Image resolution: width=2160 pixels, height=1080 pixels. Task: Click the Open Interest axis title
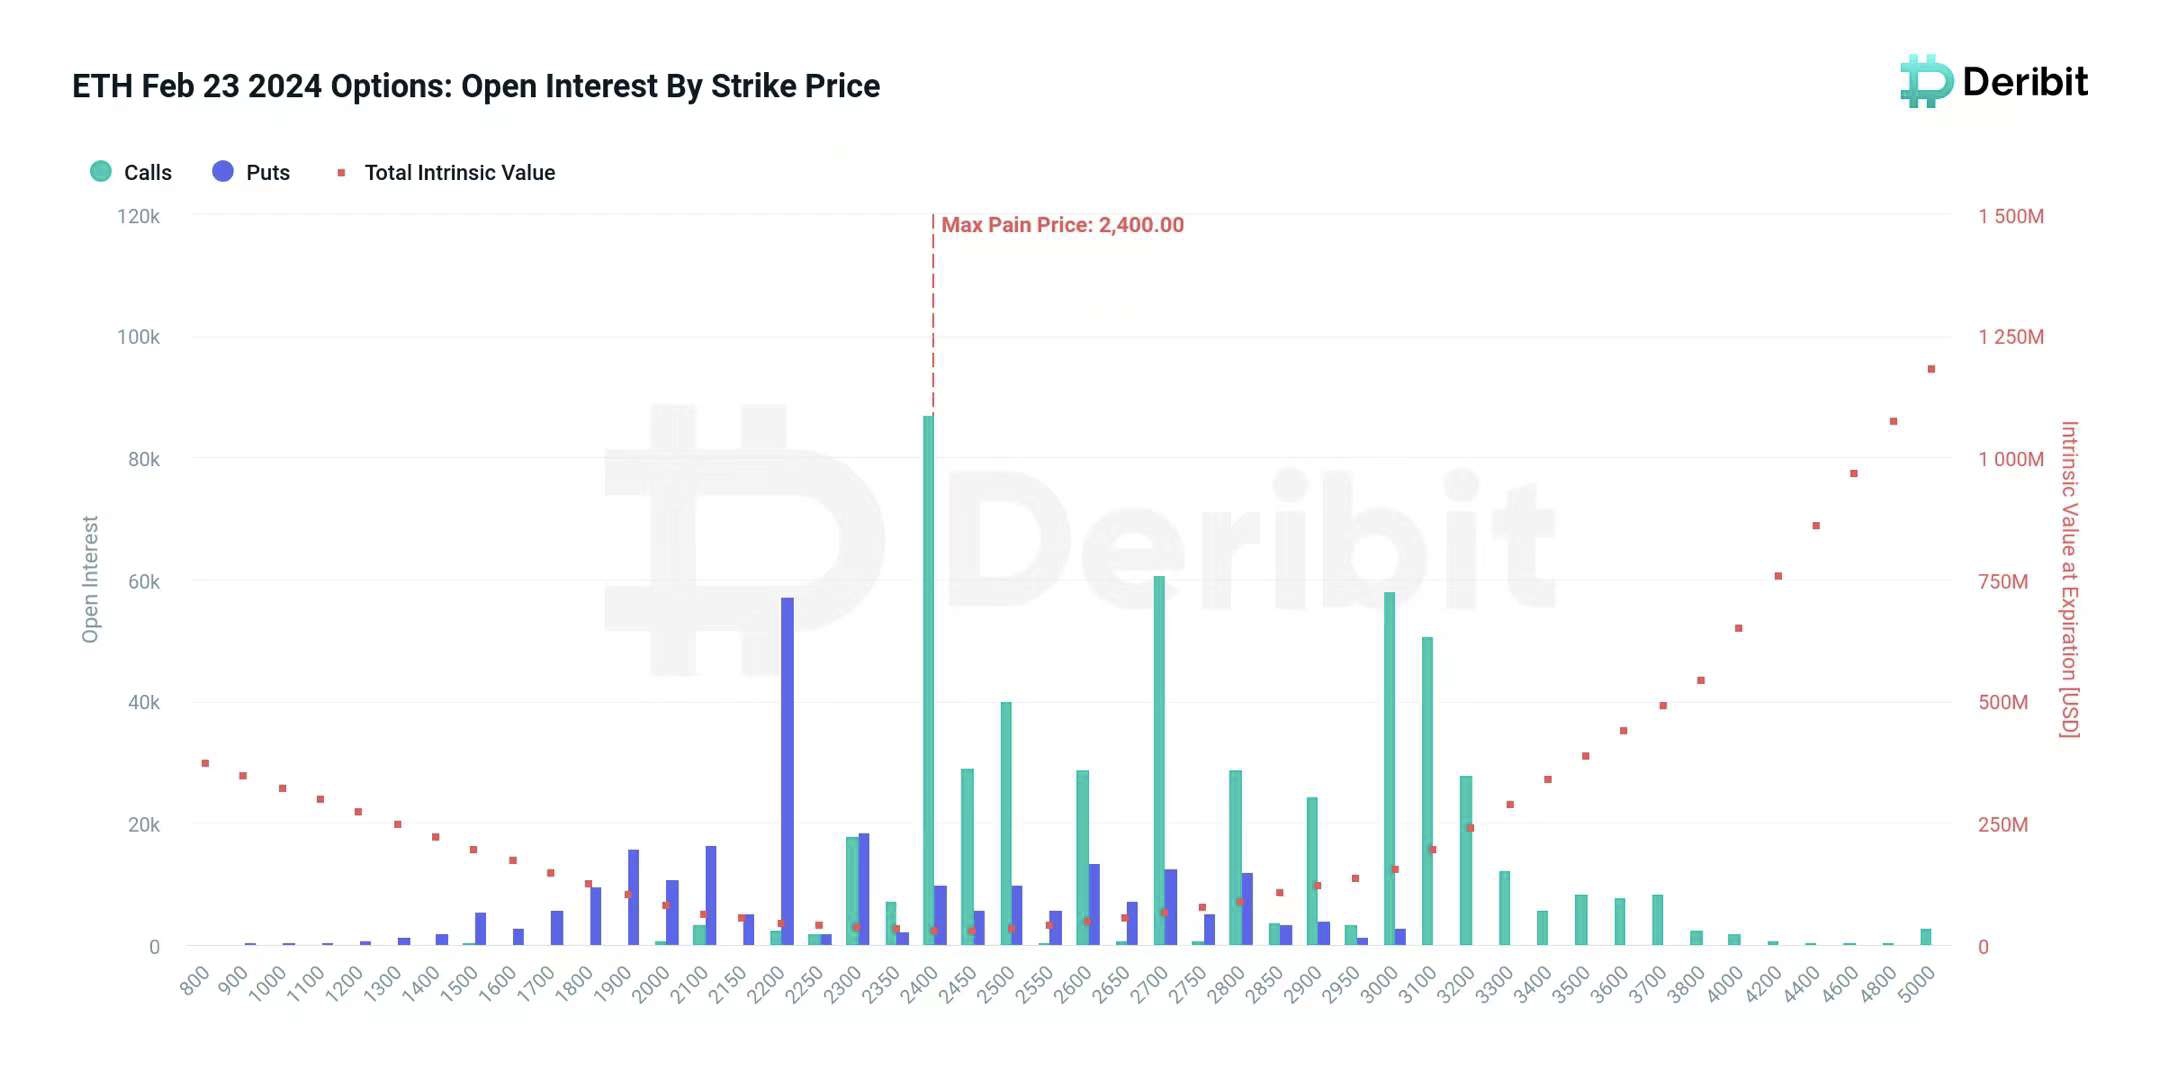(x=90, y=579)
